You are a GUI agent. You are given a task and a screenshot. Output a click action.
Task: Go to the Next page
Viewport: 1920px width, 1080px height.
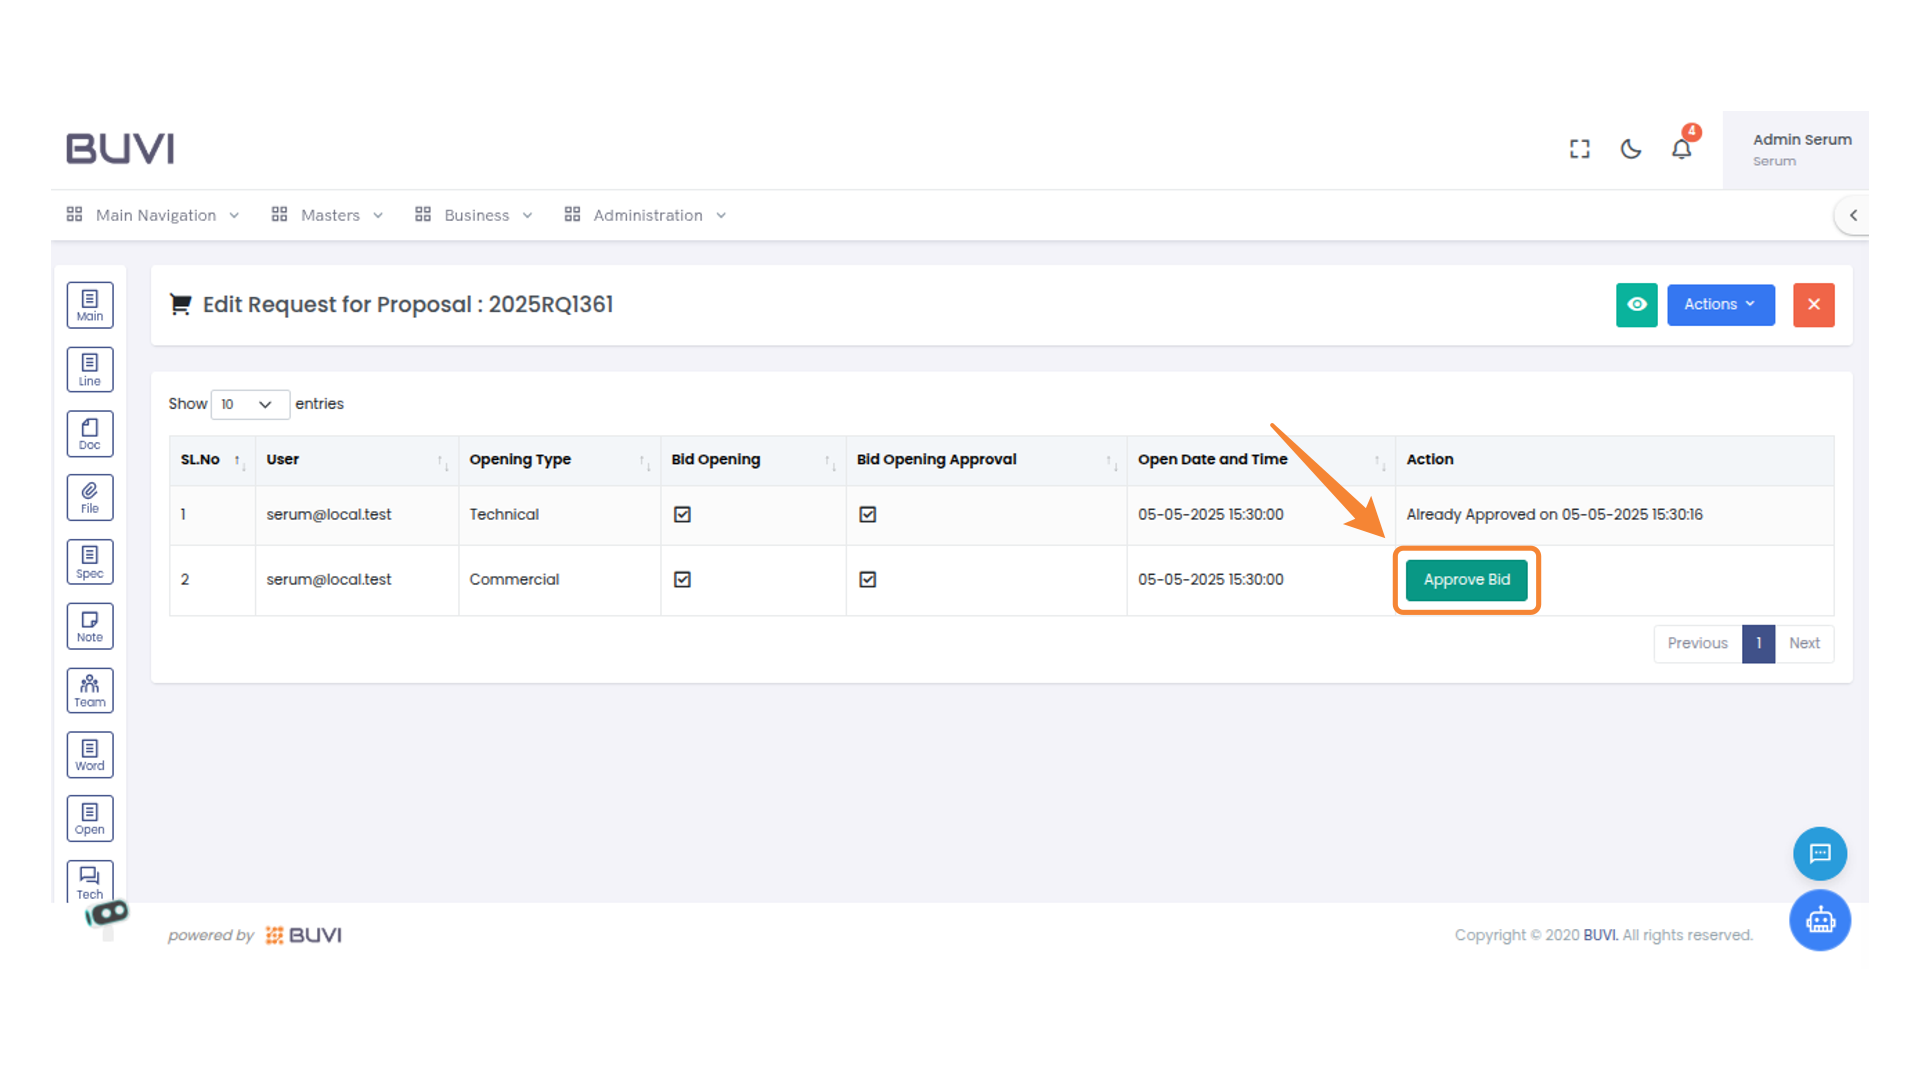tap(1803, 643)
